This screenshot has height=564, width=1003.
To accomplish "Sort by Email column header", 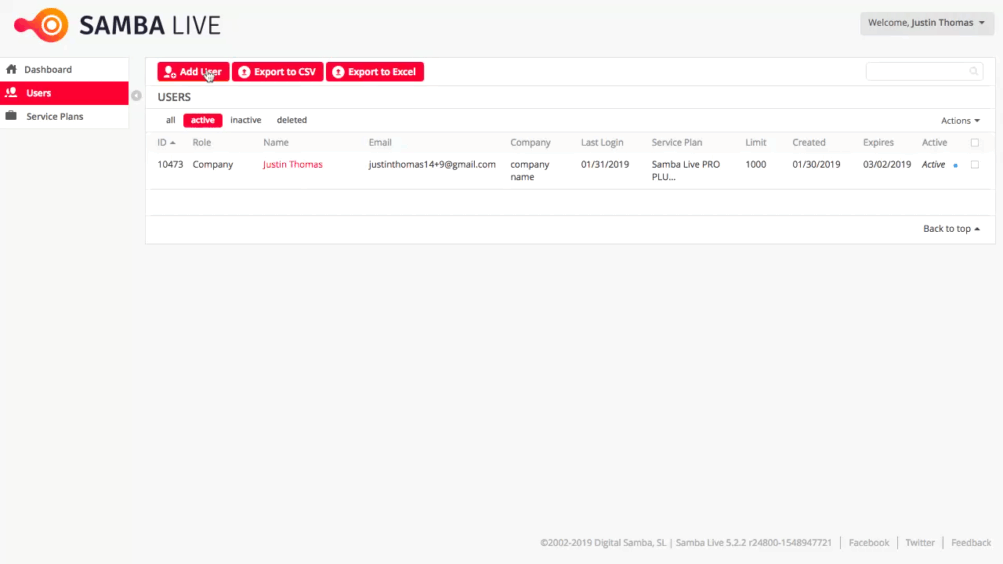I will click(x=380, y=143).
